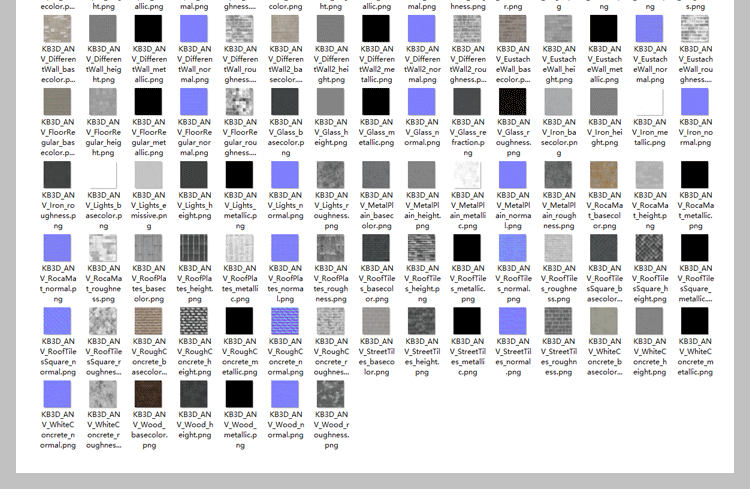This screenshot has width=750, height=502.
Task: Select the DifferentWall_basecolor texture thumbnail
Action: tap(57, 29)
